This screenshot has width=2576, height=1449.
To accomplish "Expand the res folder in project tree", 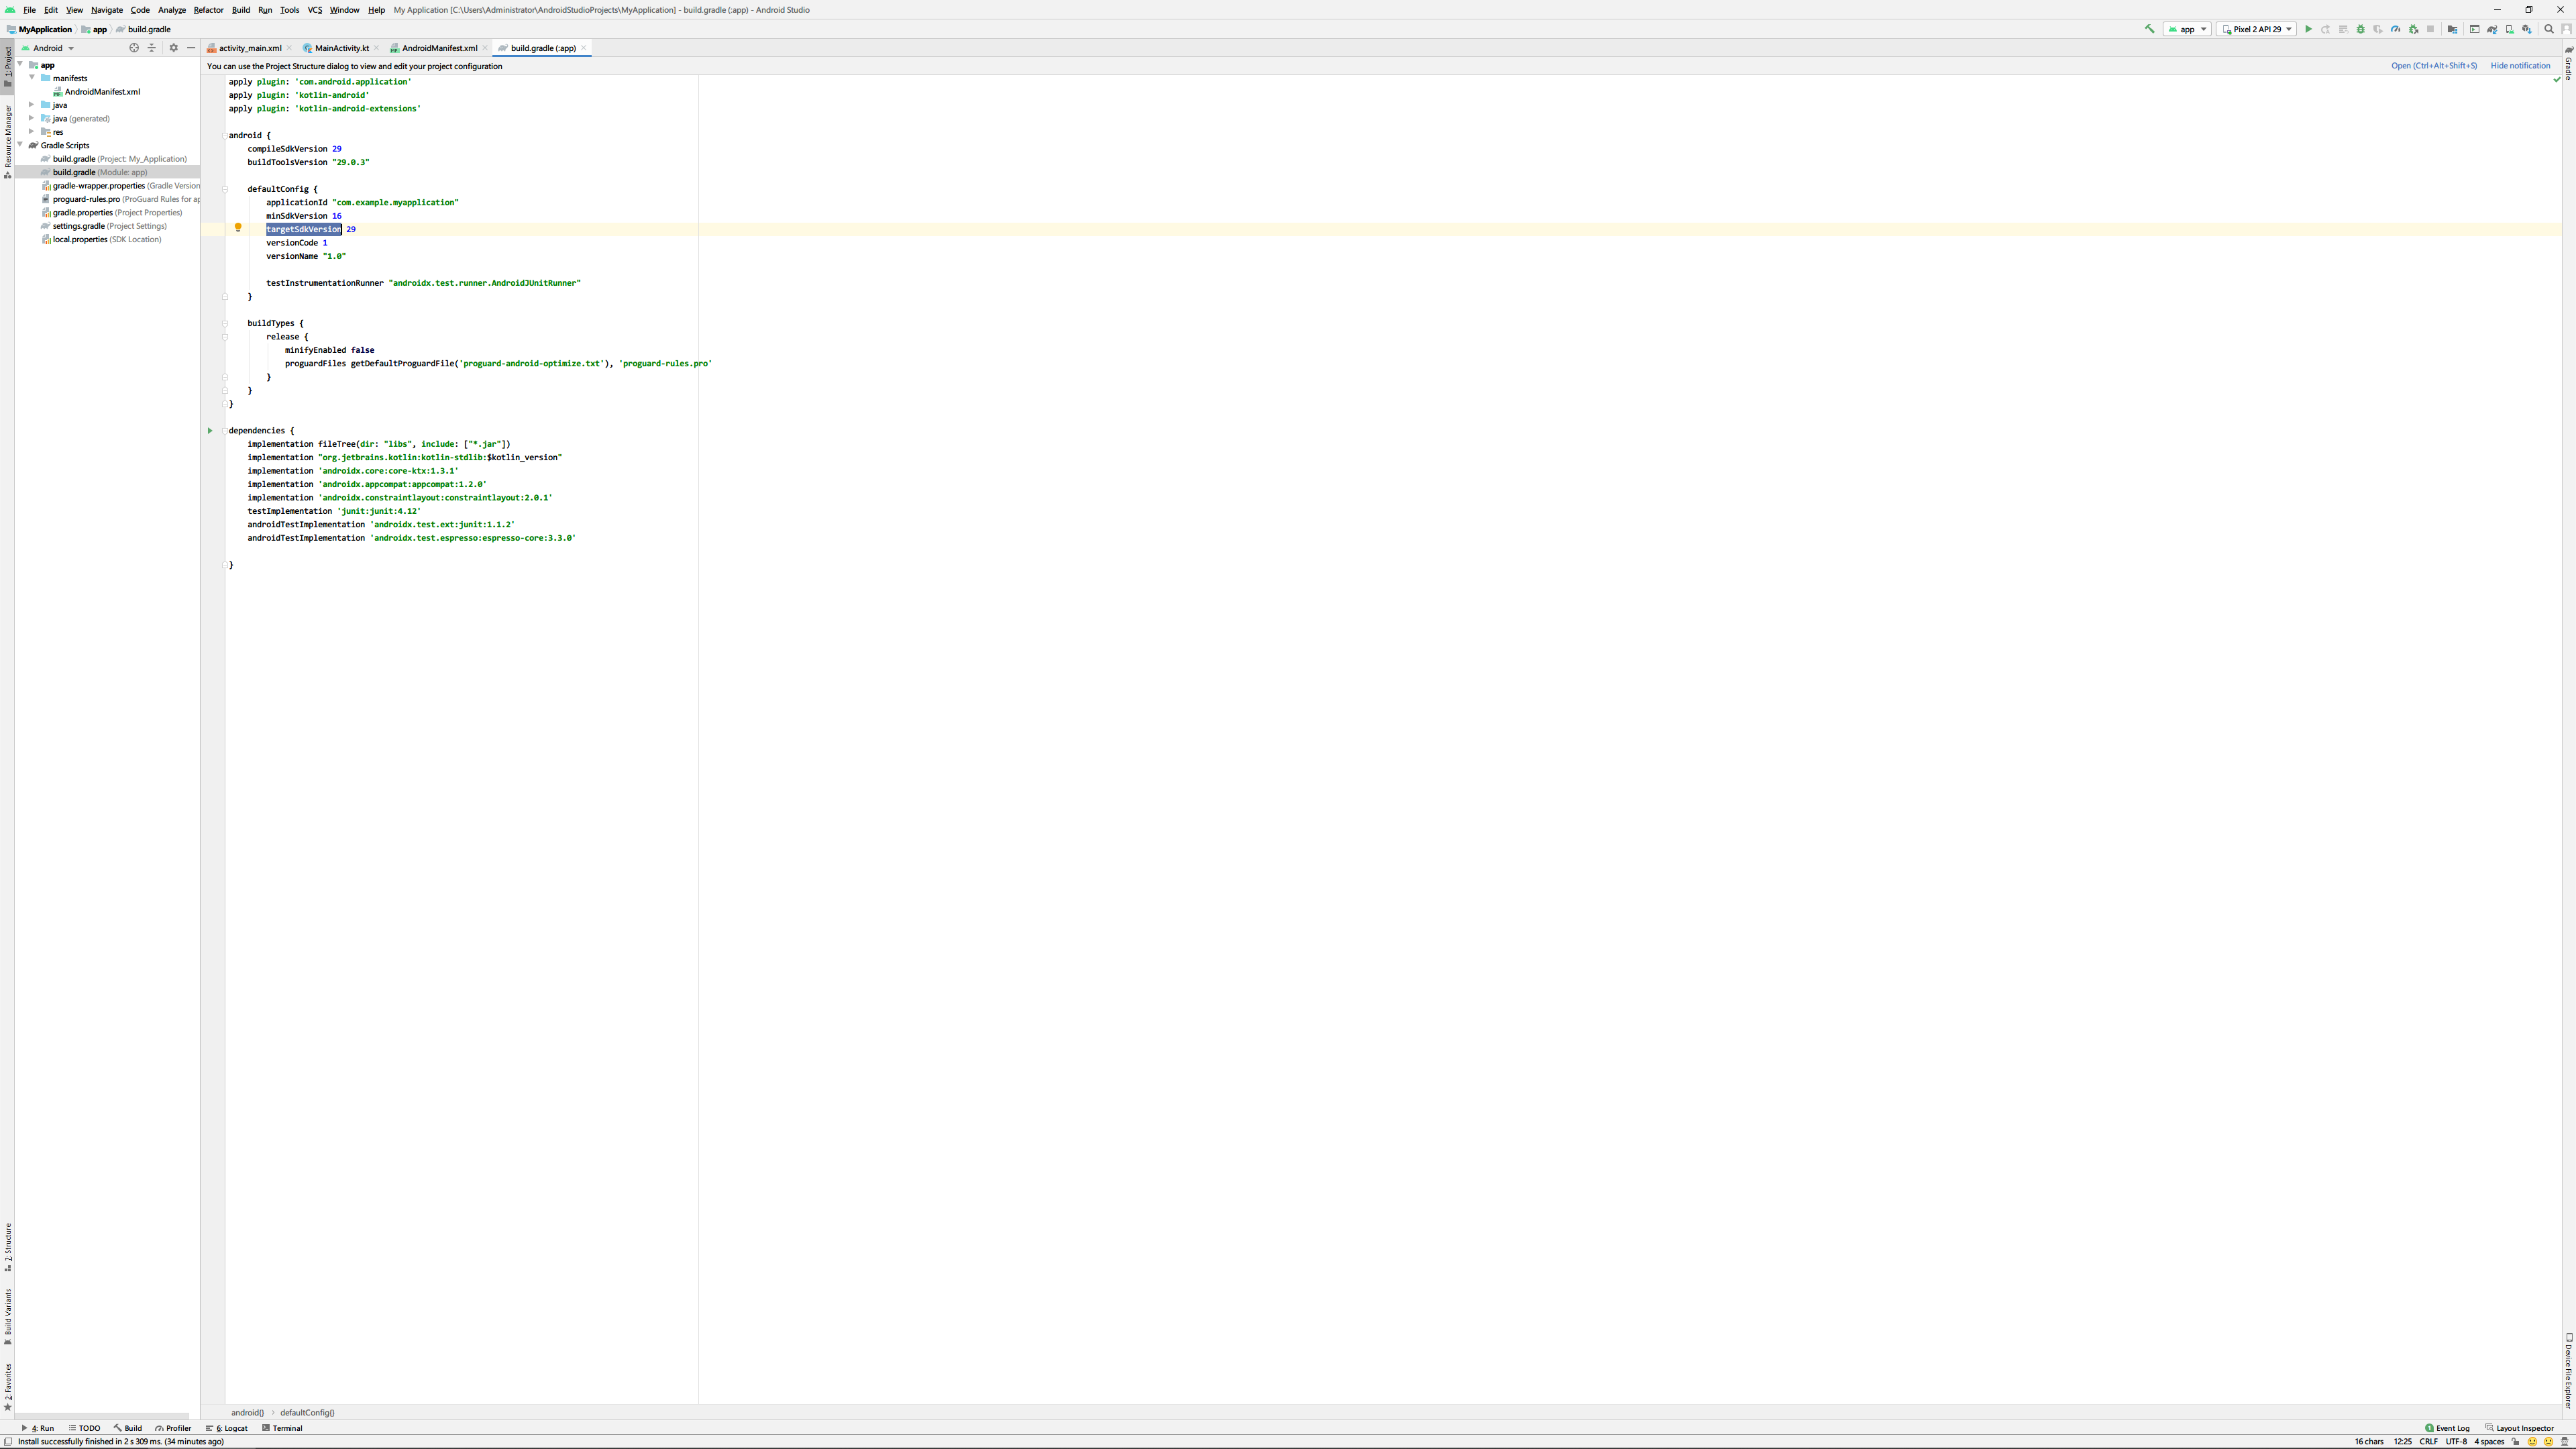I will click(31, 132).
